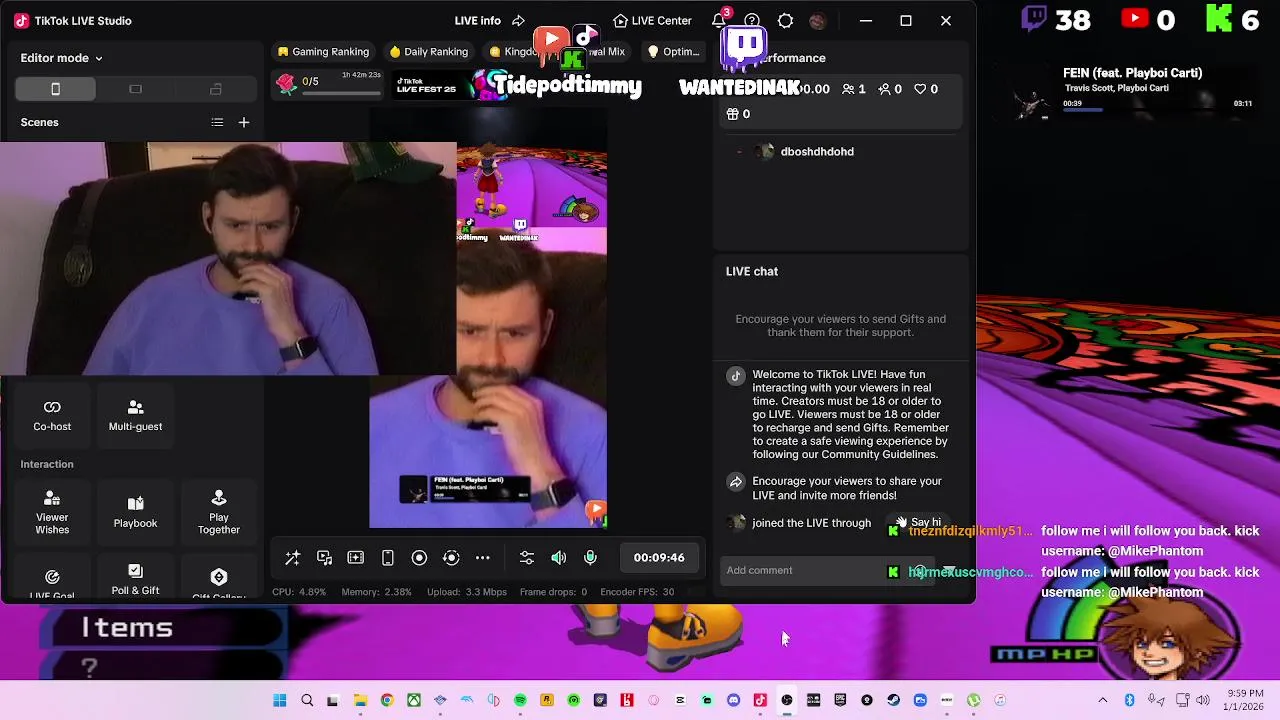Screen dimensions: 1280x720
Task: Click the sparkle film enhancement icon
Action: (356, 558)
